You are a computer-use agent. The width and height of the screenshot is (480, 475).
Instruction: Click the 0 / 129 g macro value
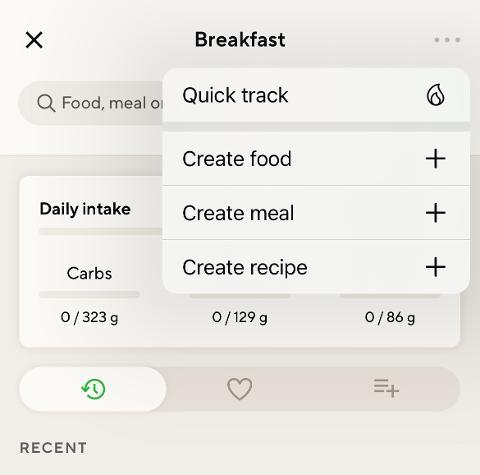(x=240, y=317)
